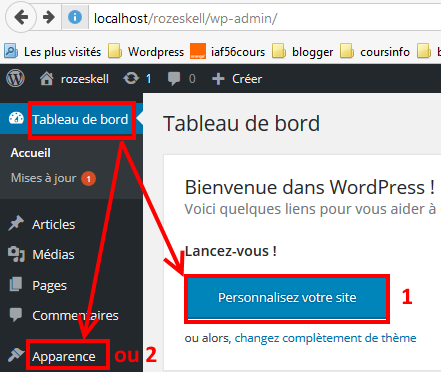Go back with the browser back arrow
The width and height of the screenshot is (441, 372).
pyautogui.click(x=21, y=17)
